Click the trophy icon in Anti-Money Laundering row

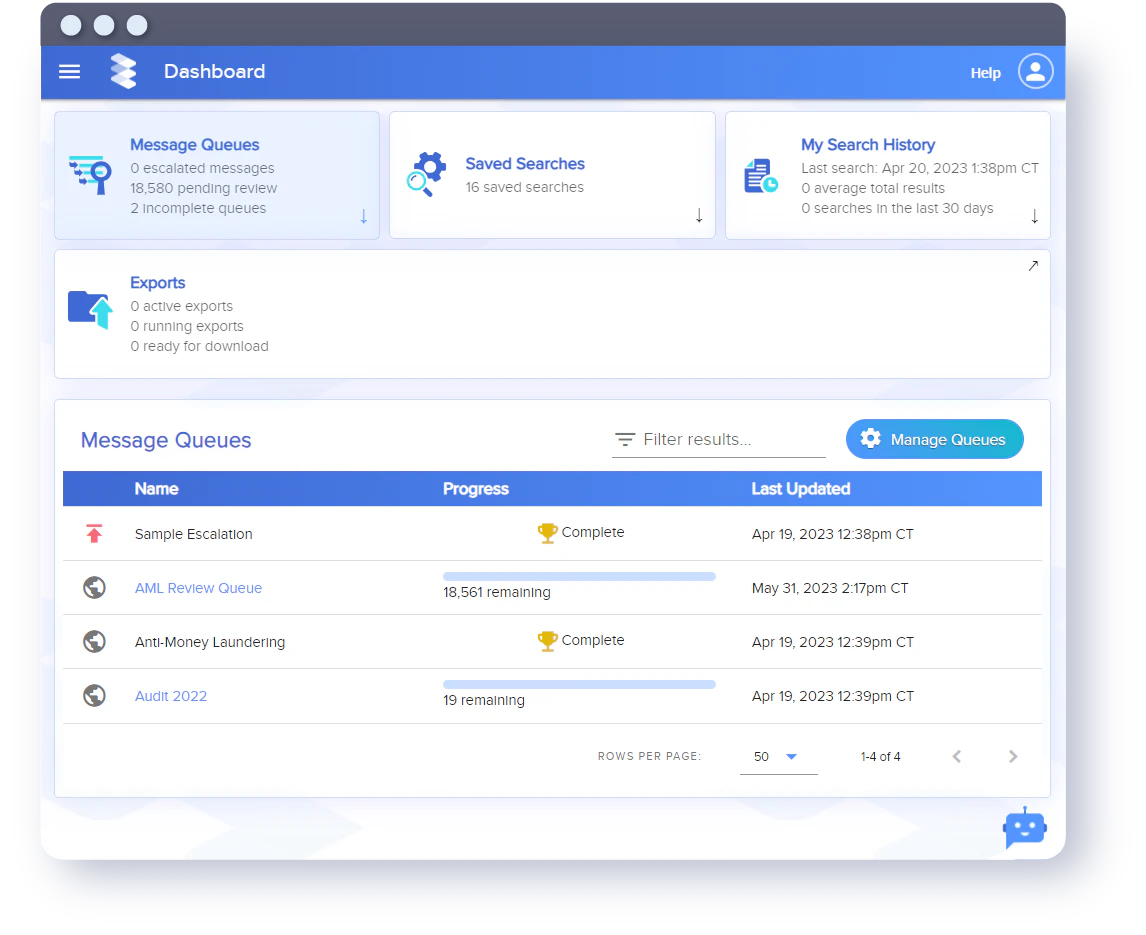547,641
